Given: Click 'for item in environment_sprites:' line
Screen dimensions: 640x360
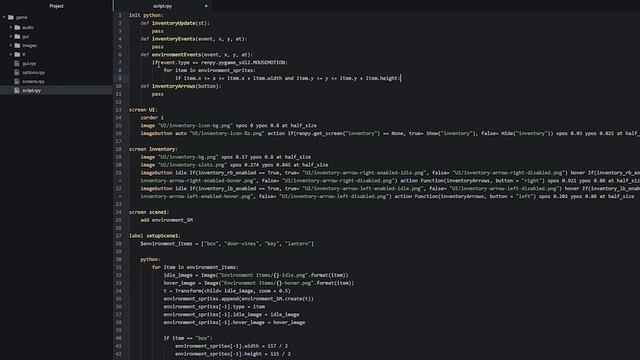Looking at the screenshot, I should (209, 70).
